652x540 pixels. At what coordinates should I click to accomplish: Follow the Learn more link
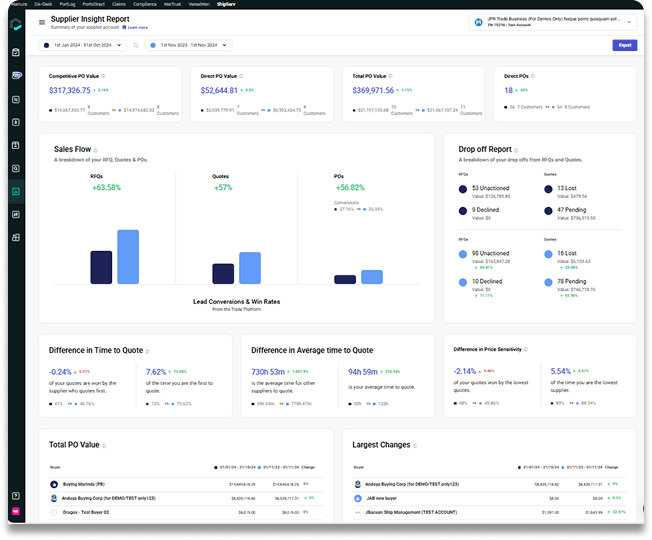pos(135,27)
